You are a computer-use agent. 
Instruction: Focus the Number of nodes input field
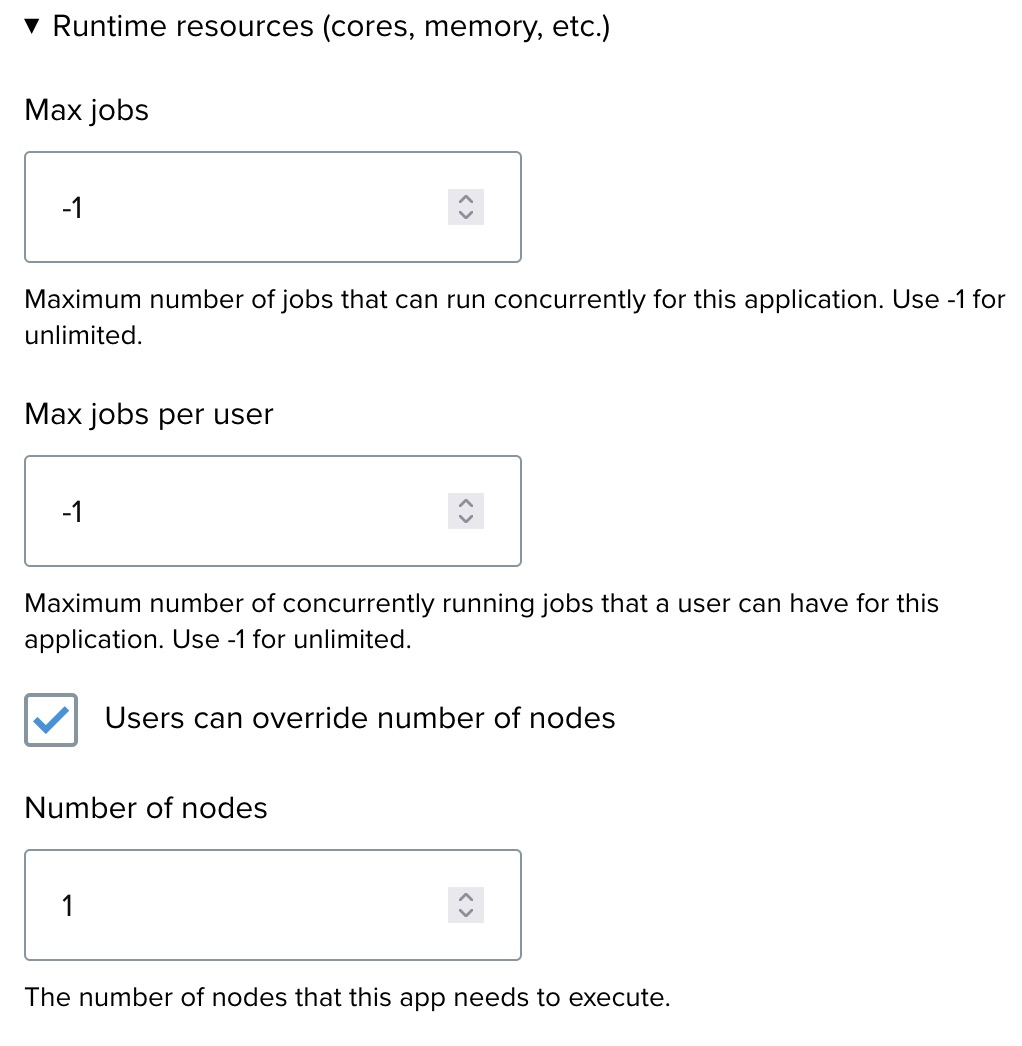point(250,906)
